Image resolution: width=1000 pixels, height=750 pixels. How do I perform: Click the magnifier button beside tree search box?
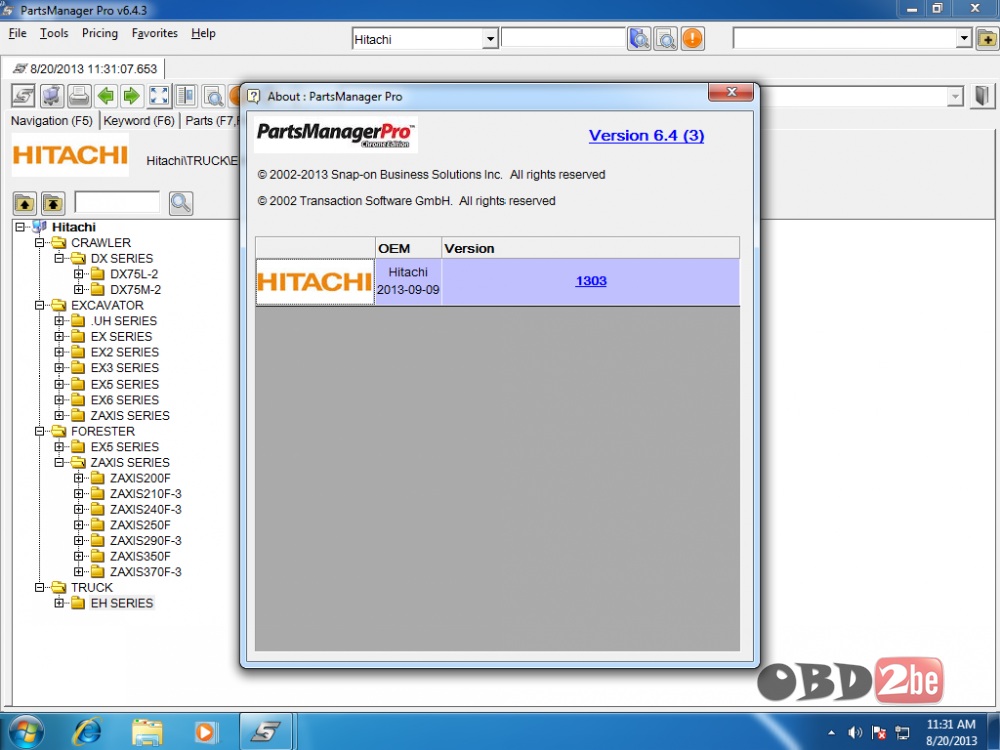point(181,203)
